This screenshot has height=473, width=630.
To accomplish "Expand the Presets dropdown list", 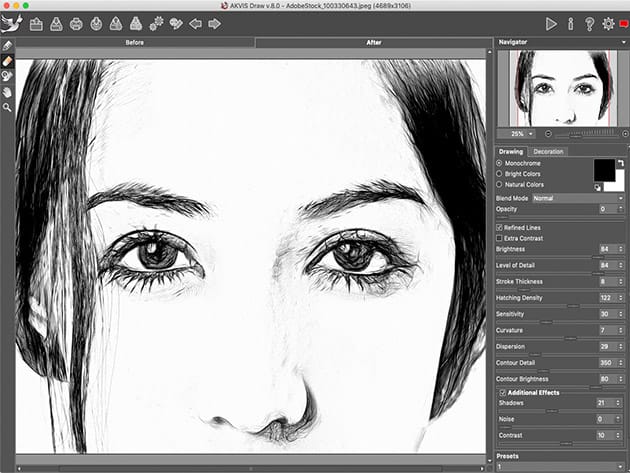I will point(560,466).
